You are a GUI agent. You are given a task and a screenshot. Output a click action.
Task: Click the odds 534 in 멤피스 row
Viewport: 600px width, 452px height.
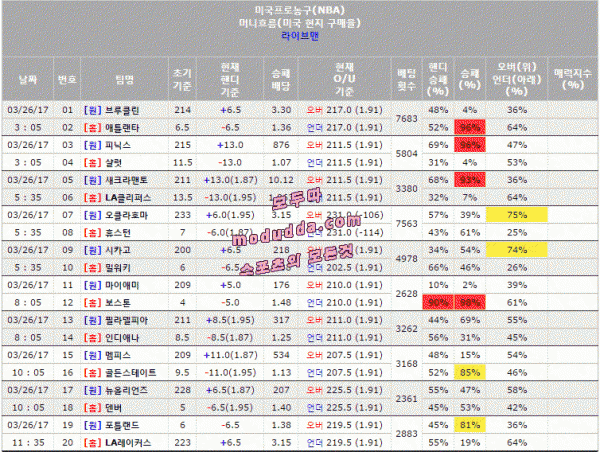tap(281, 356)
